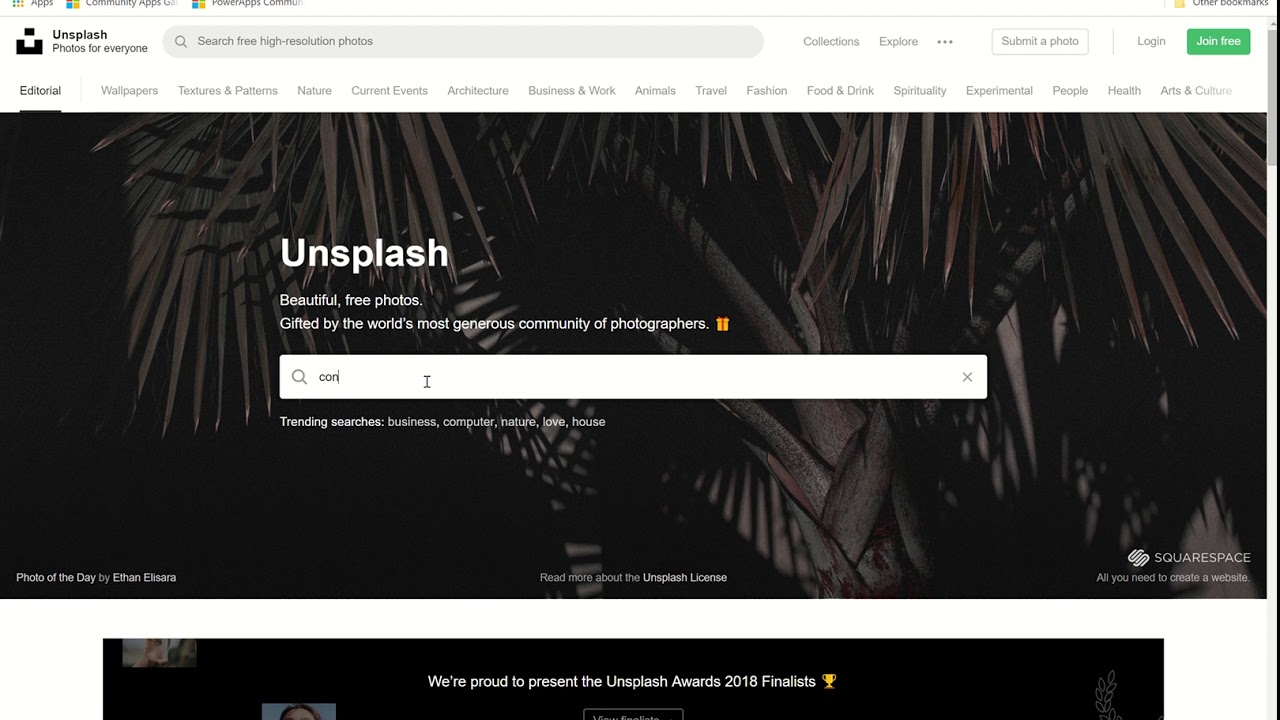Click the Squarespace logo

(x=1189, y=558)
